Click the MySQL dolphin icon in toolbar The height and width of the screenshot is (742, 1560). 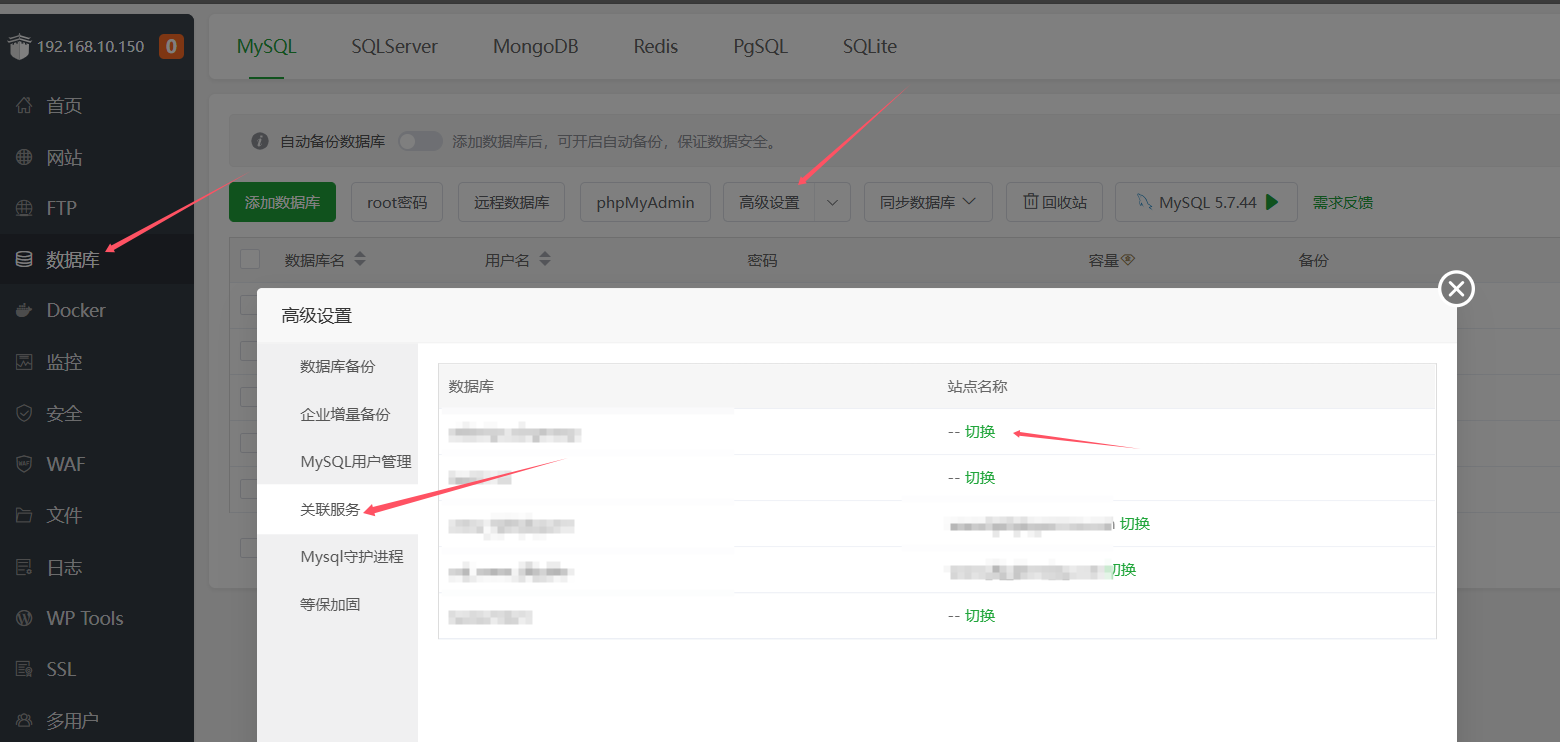pos(1145,202)
